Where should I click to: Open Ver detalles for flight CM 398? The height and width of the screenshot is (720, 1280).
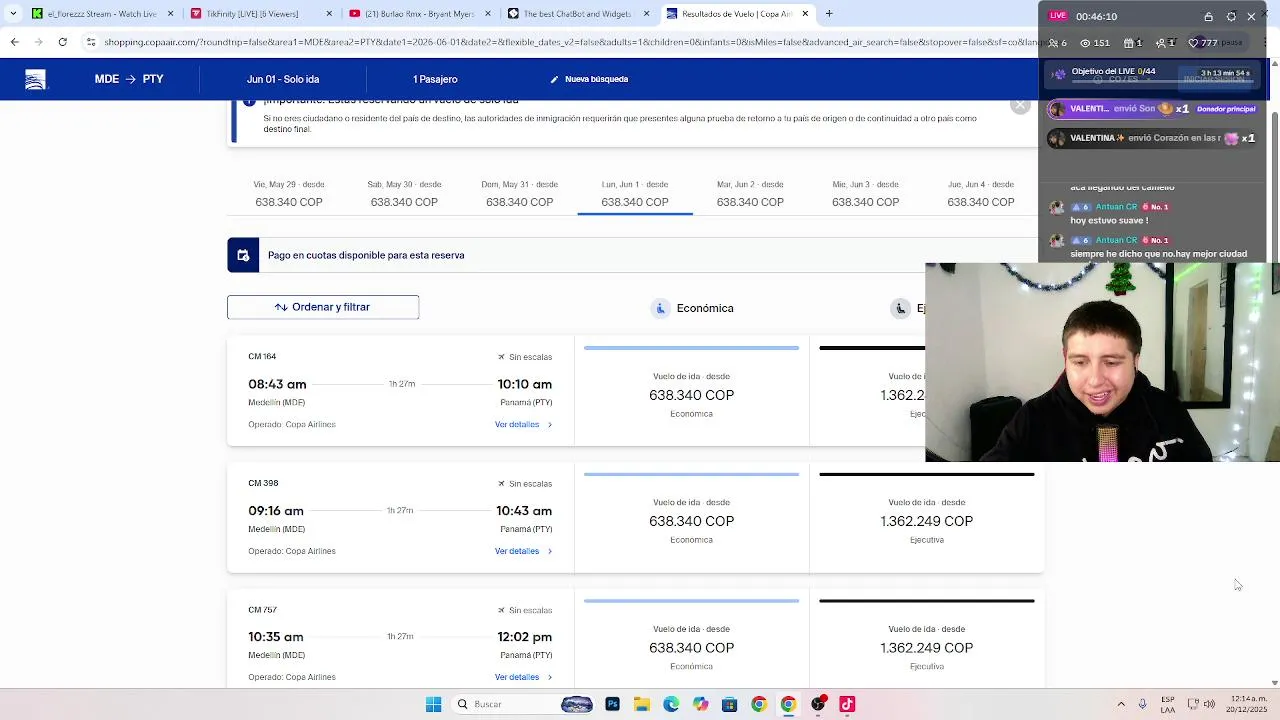click(x=523, y=551)
